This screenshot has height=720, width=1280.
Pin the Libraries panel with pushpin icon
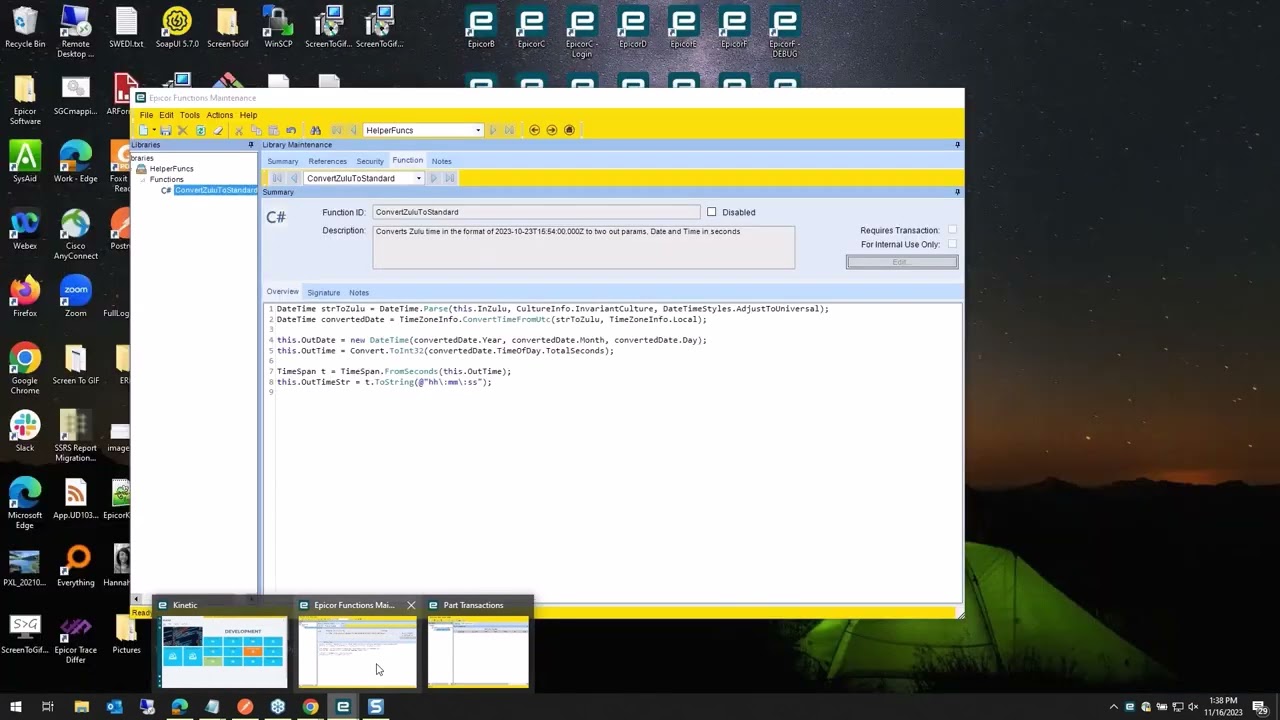pyautogui.click(x=251, y=145)
